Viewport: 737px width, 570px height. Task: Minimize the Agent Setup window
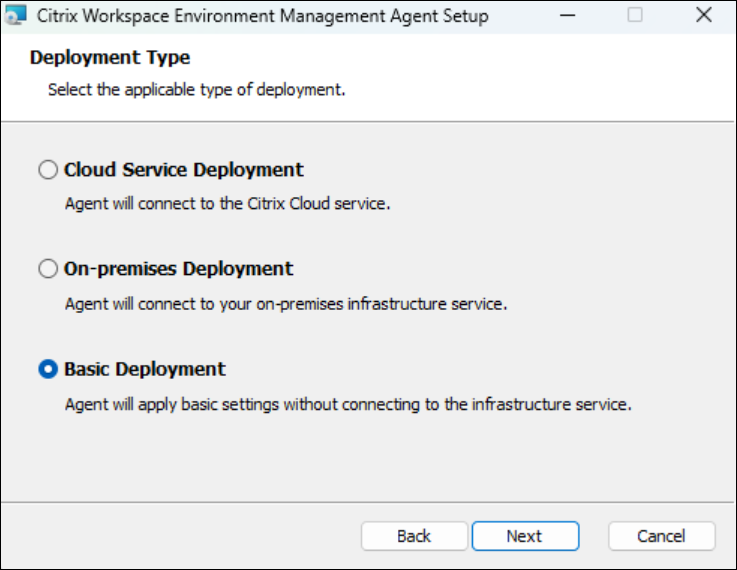[569, 16]
